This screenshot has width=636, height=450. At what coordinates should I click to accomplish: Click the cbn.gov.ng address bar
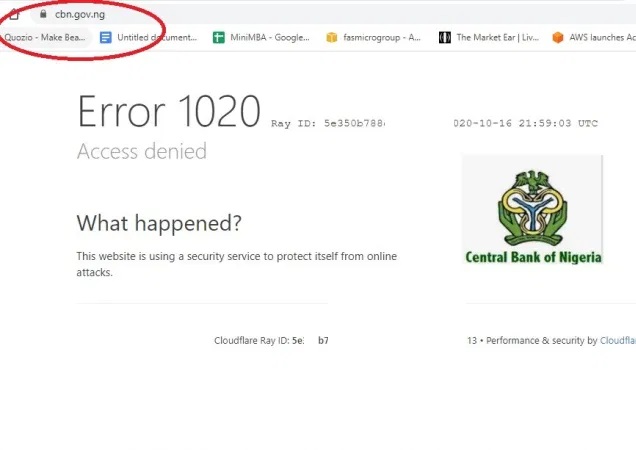(333, 14)
